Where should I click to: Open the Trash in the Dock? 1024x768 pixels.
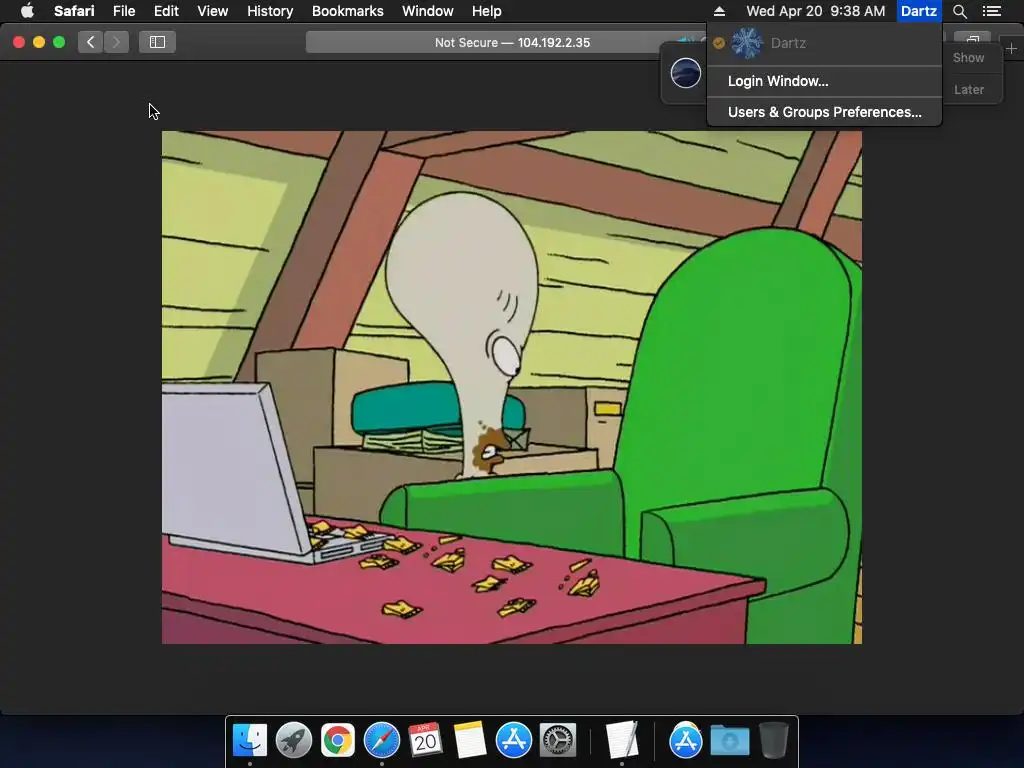coord(774,740)
